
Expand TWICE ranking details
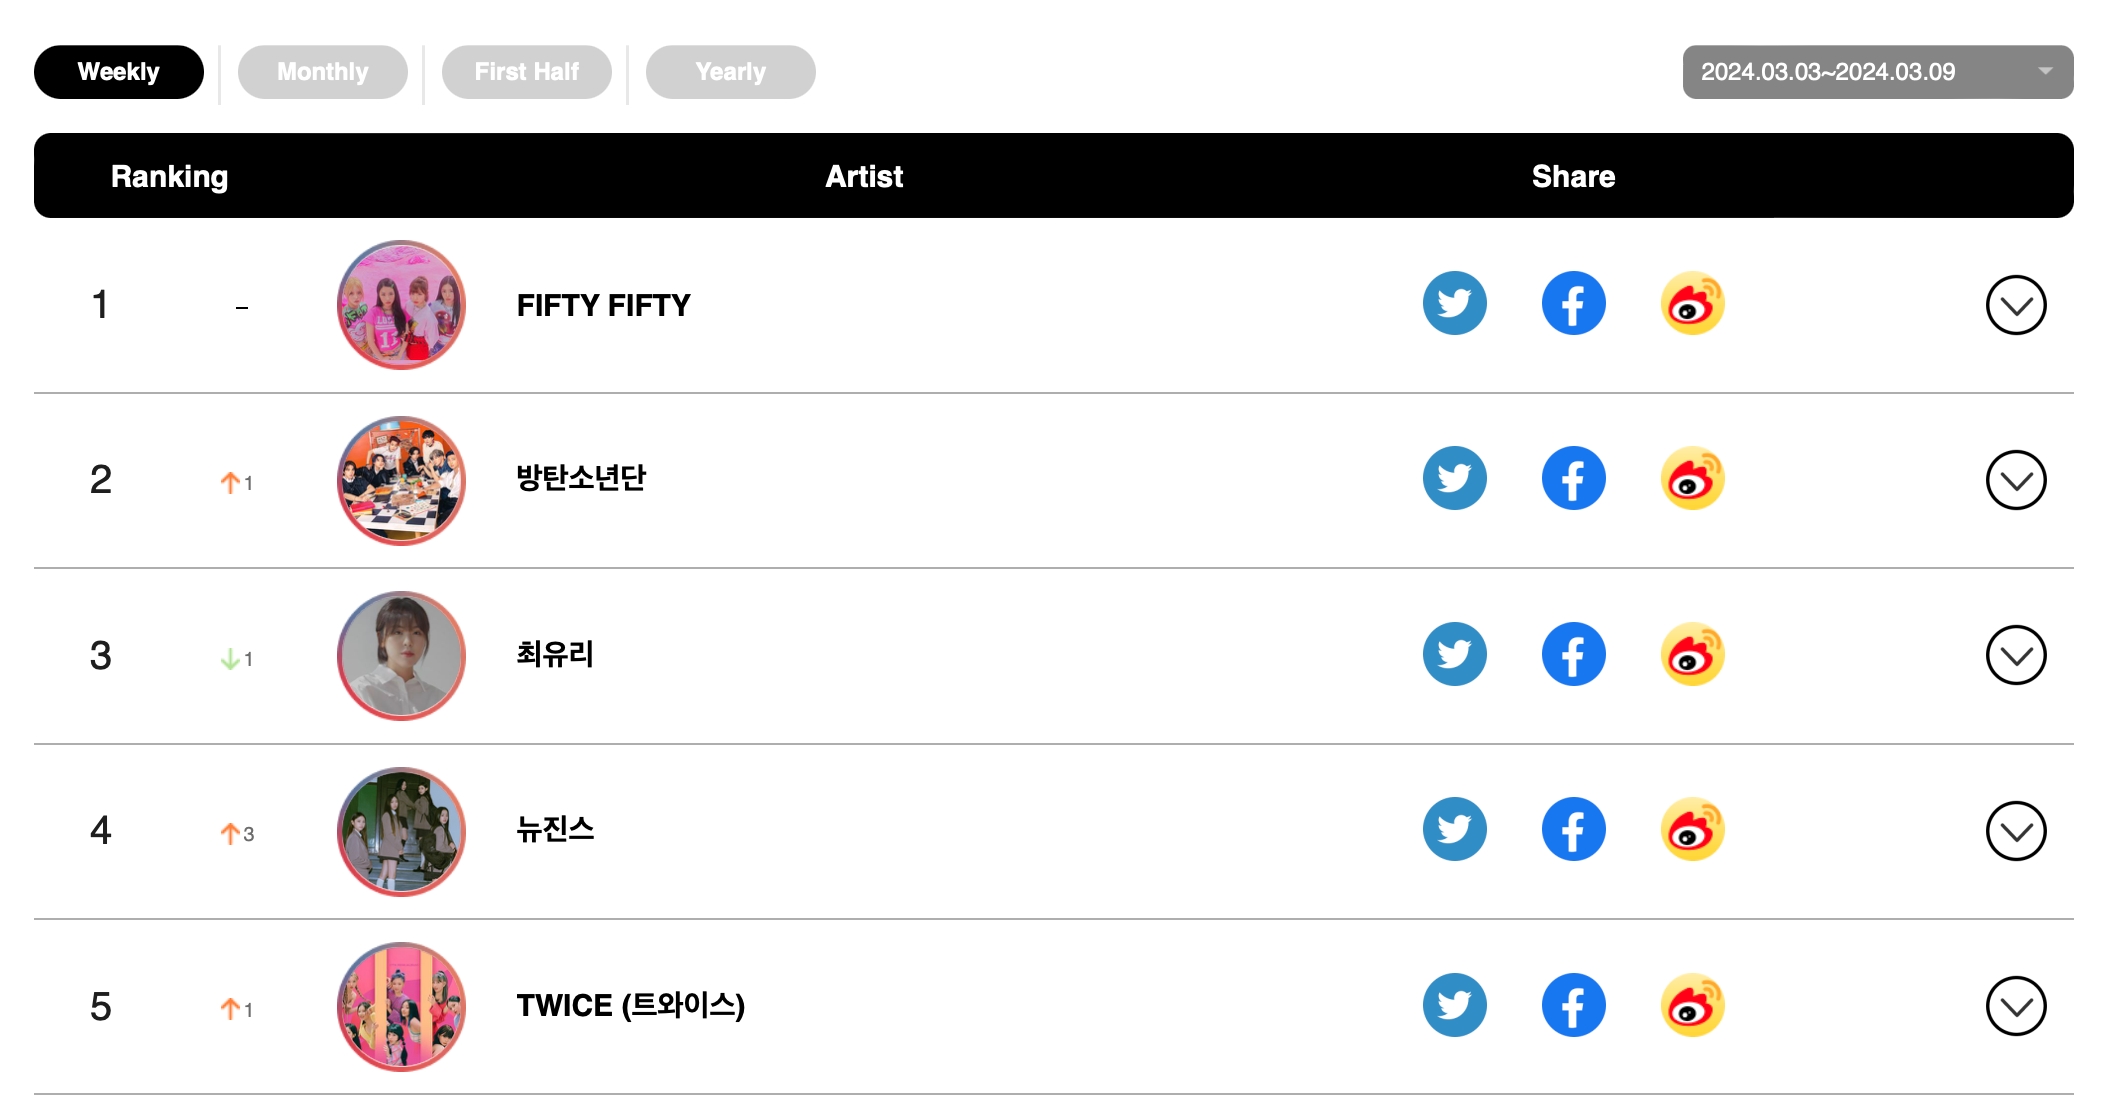pyautogui.click(x=2015, y=1007)
